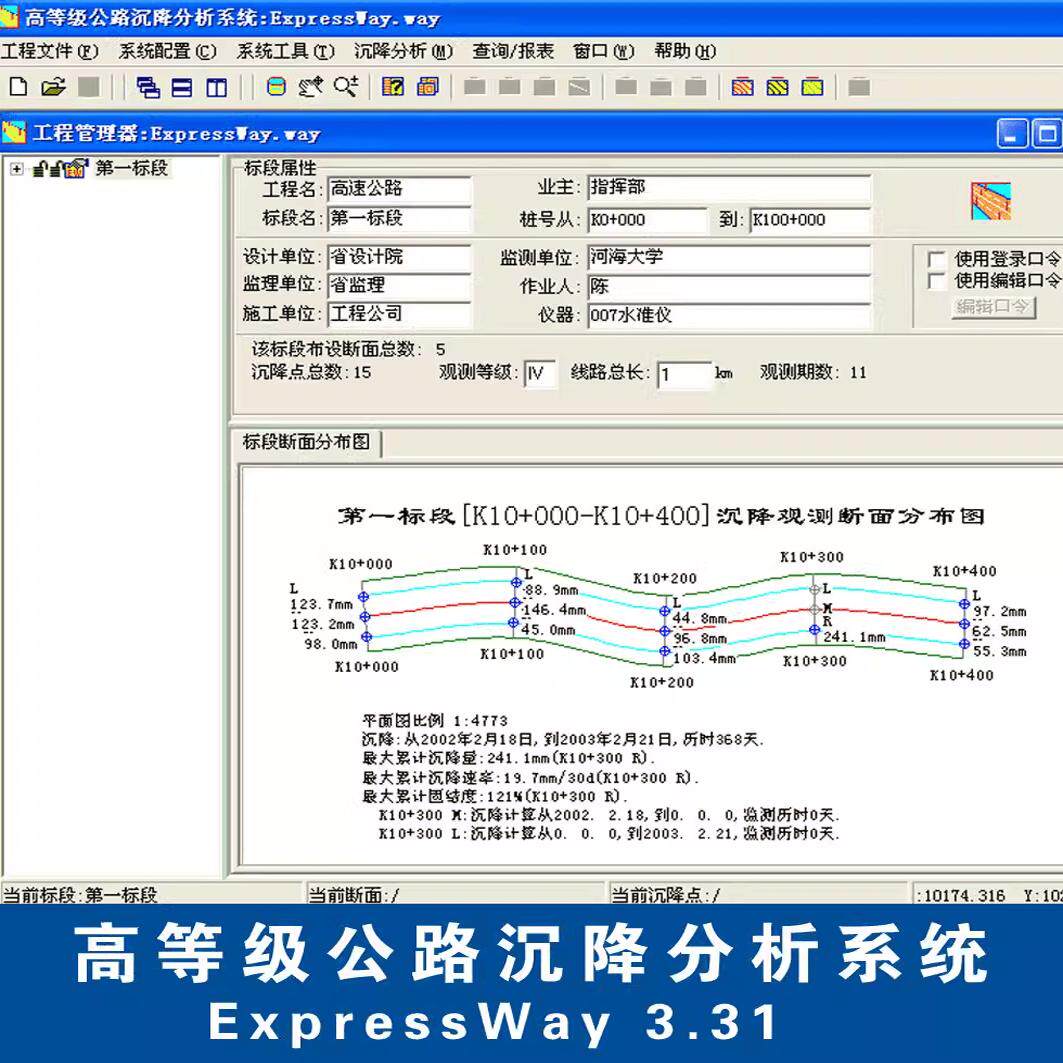The image size is (1063, 1063).
Task: Open the 系统配置(C) menu
Action: 167,52
